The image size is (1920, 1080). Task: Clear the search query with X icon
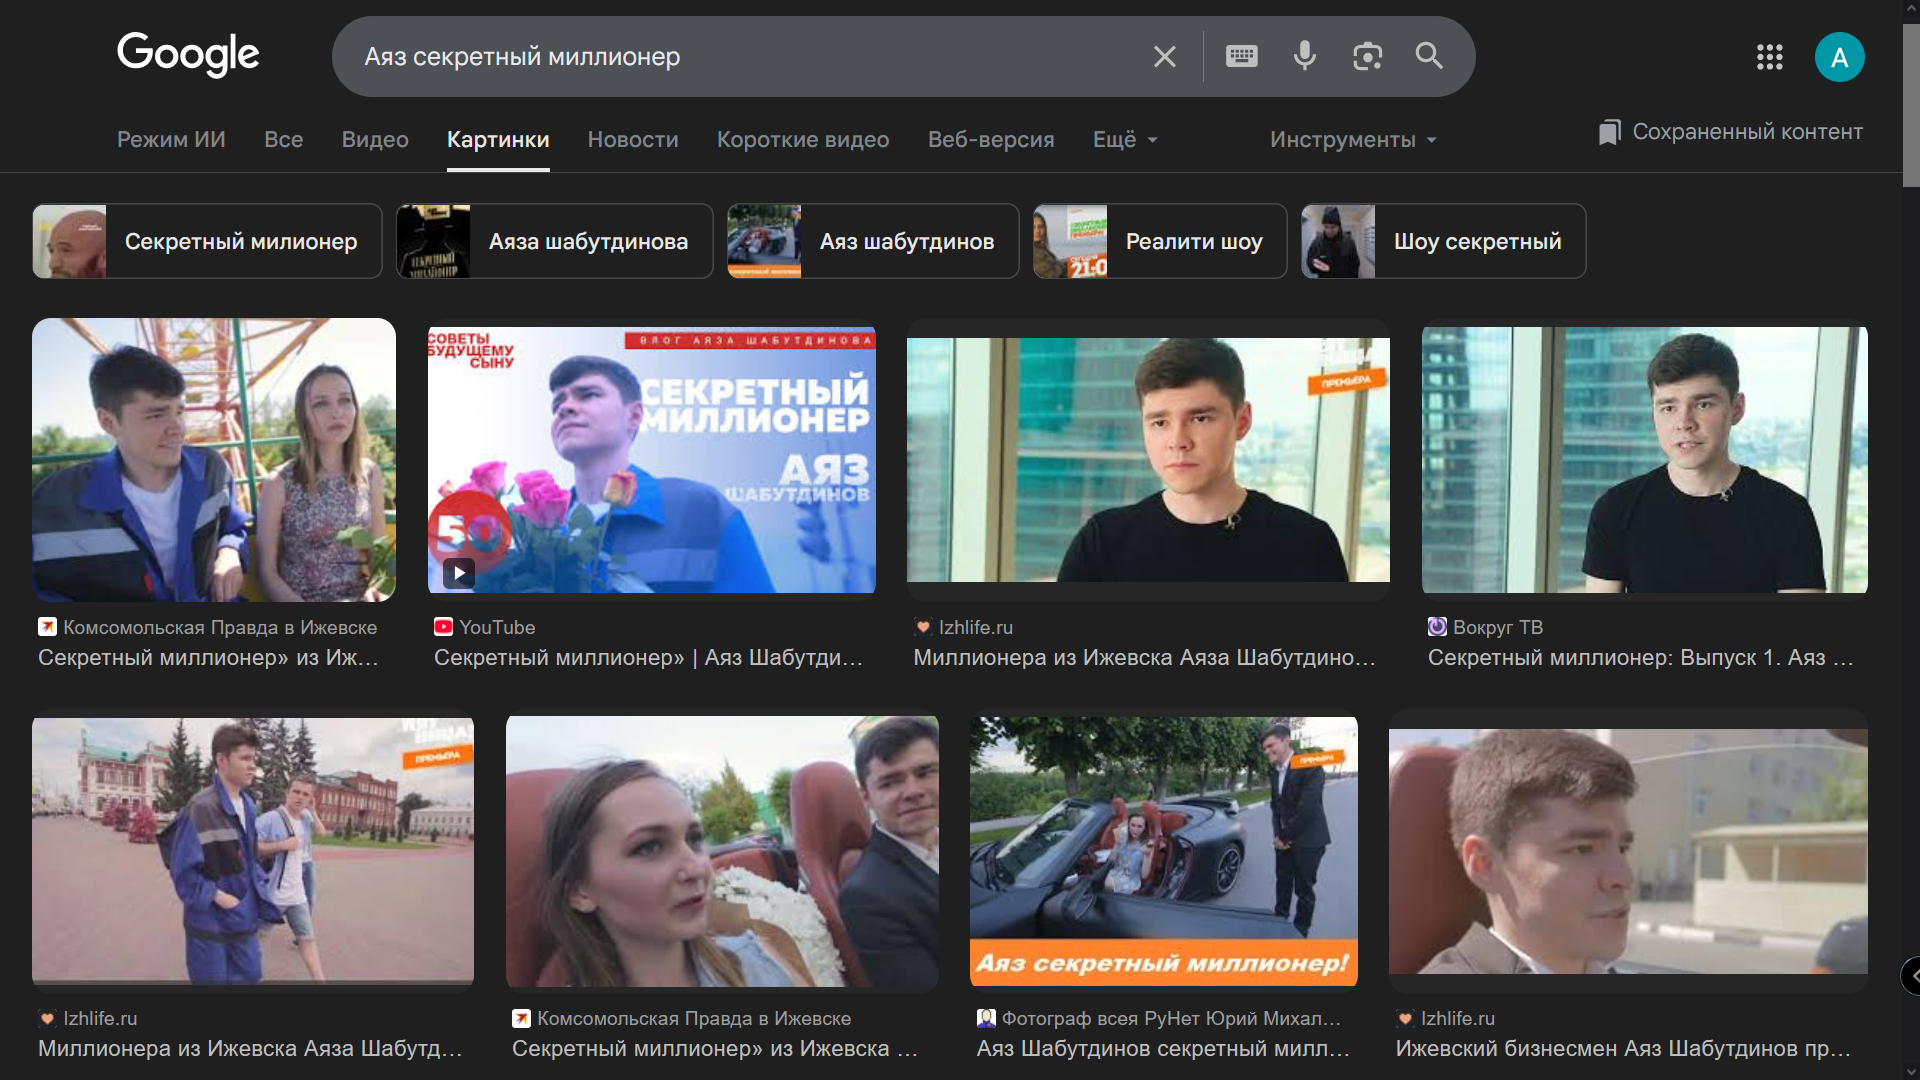(x=1164, y=57)
